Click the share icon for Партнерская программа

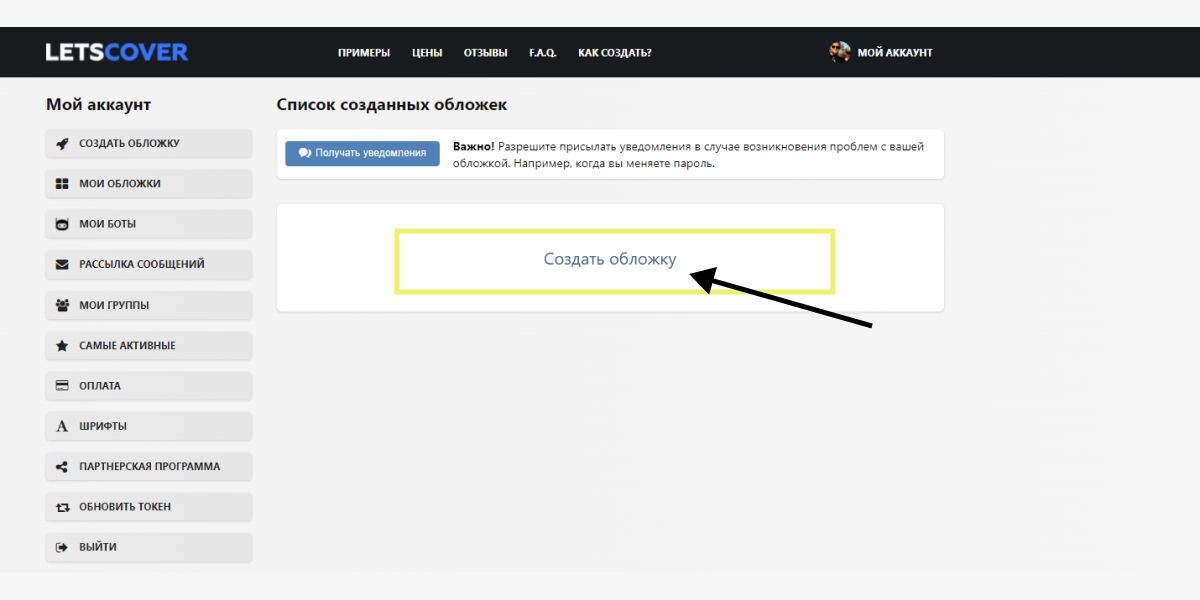pyautogui.click(x=62, y=467)
